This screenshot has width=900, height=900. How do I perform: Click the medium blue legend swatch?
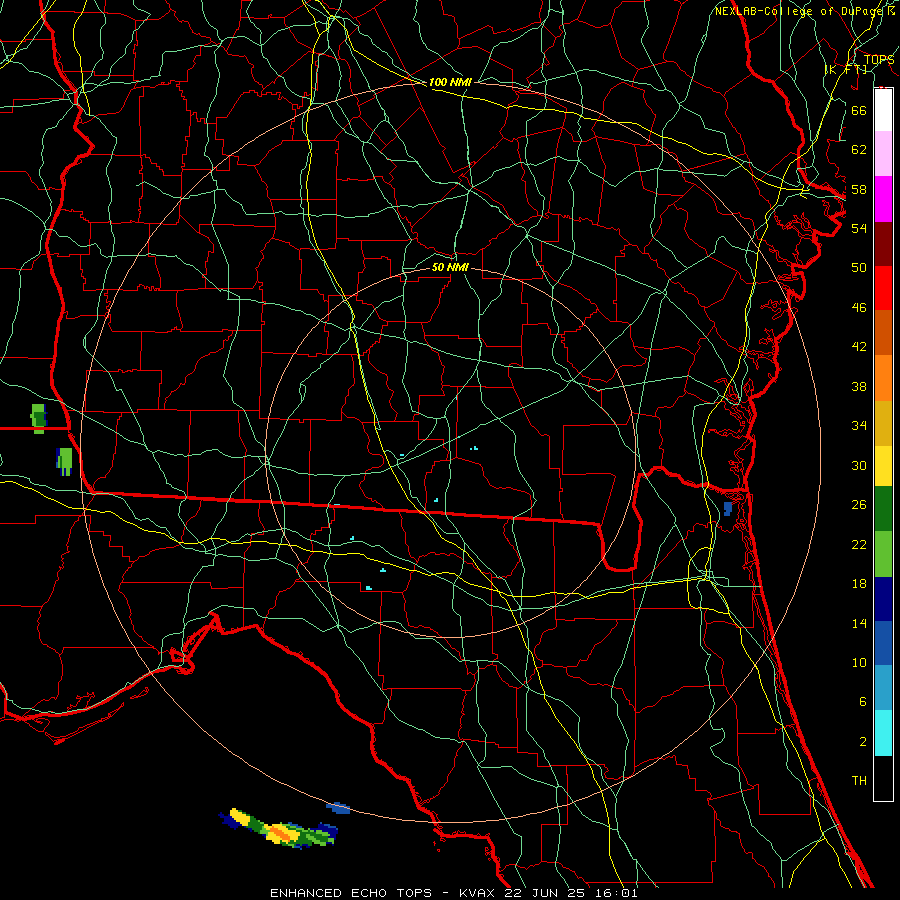[883, 643]
